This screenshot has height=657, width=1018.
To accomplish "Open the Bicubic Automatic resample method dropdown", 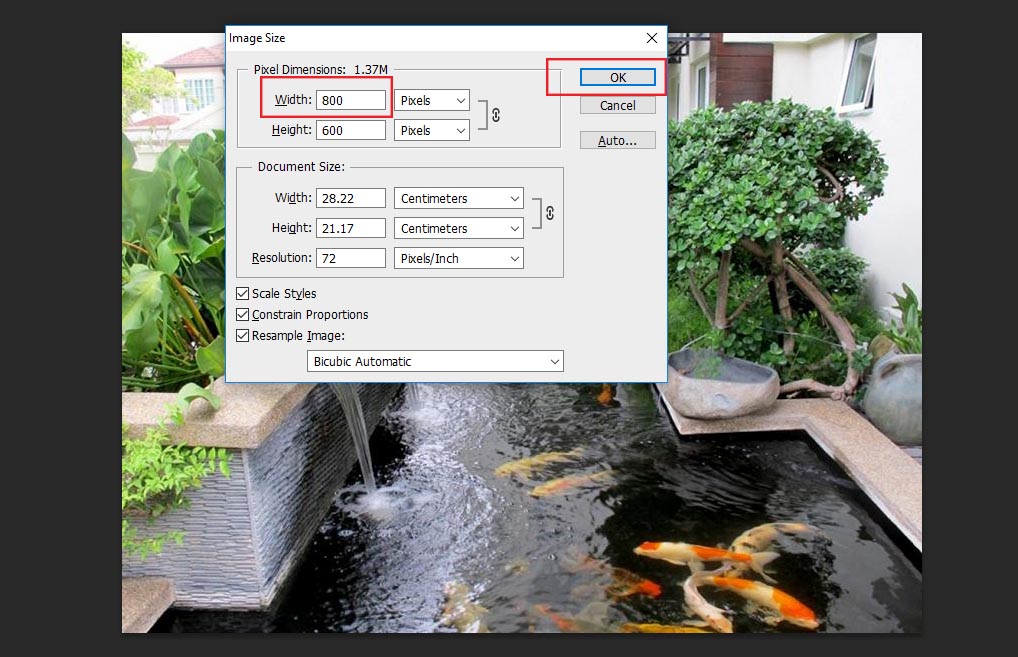I will [434, 361].
